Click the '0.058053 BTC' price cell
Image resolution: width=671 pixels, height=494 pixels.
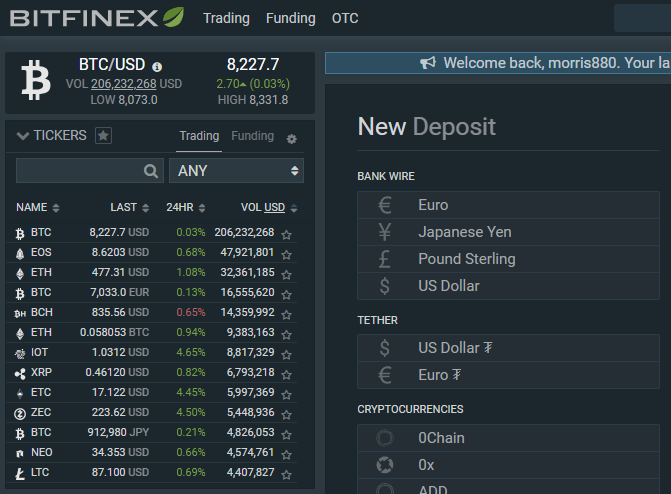point(115,332)
